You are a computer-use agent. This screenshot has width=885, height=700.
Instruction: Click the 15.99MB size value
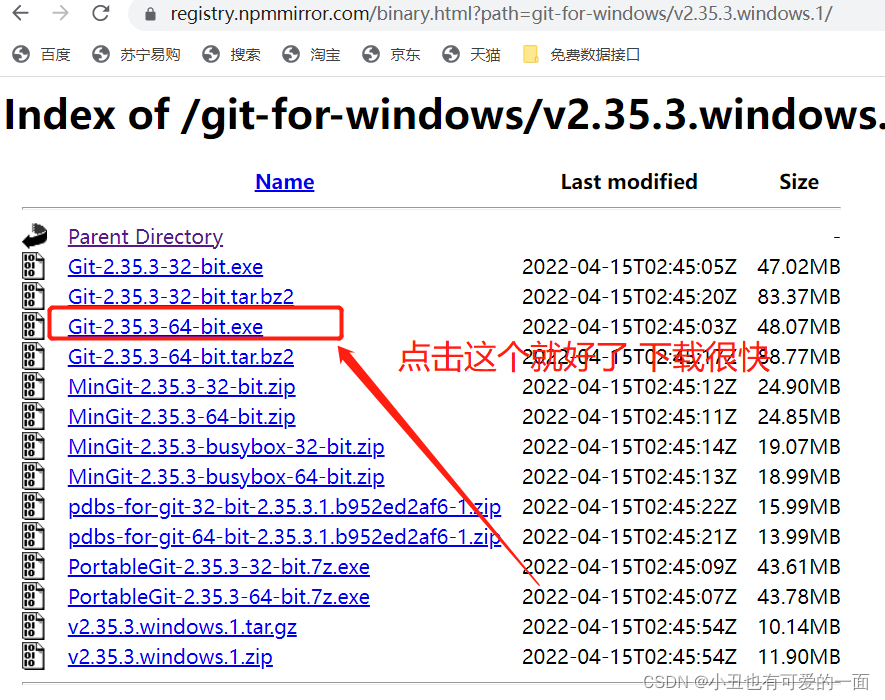[799, 506]
